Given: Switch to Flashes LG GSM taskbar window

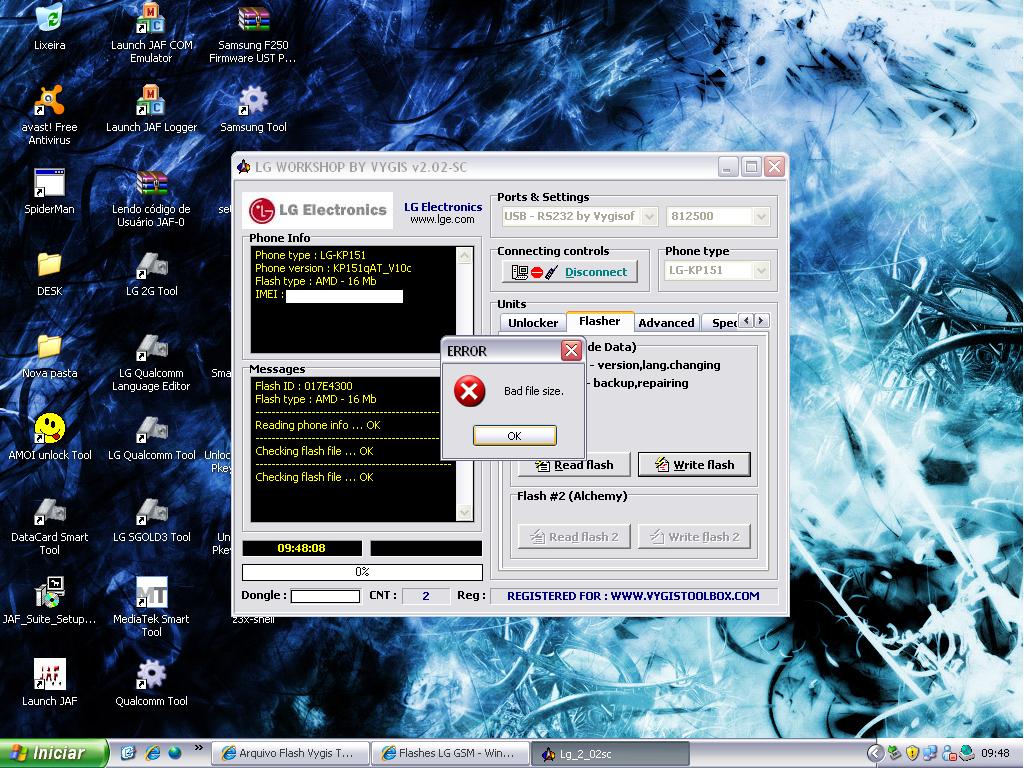Looking at the screenshot, I should 450,754.
